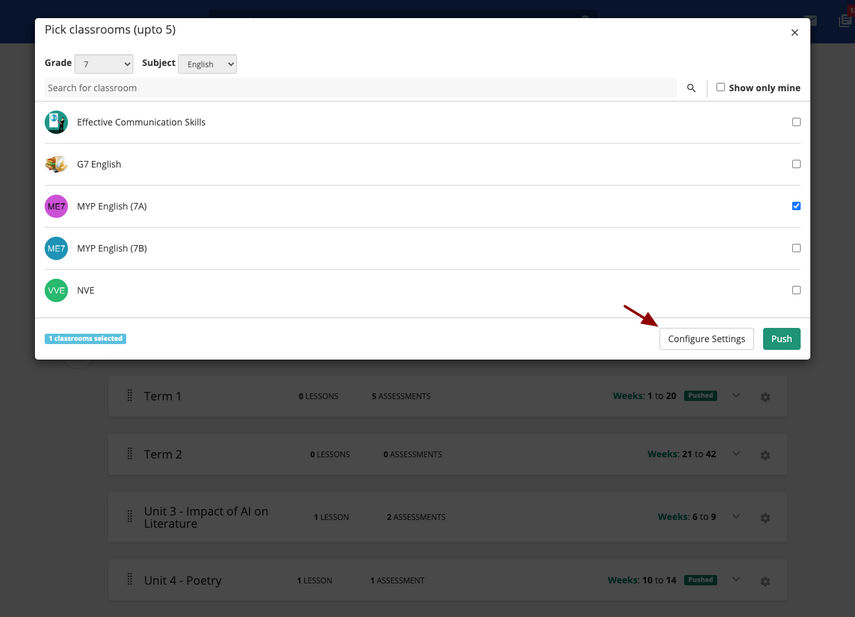Enable the Show only mine checkbox

tap(720, 87)
